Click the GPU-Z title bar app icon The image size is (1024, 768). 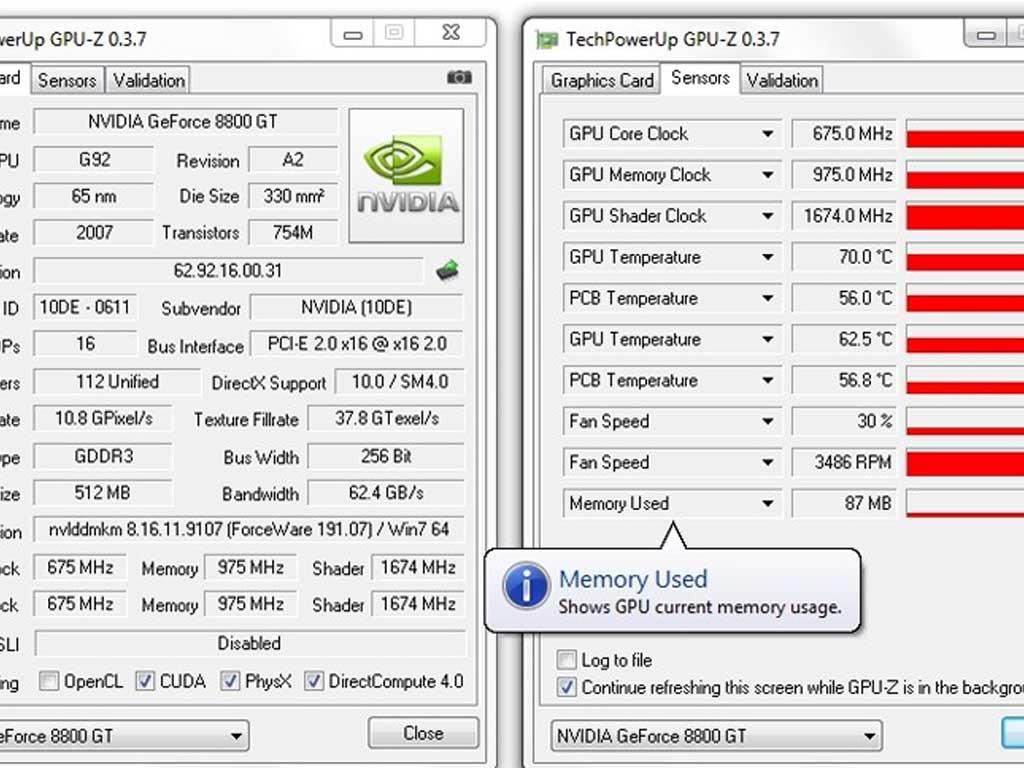tap(547, 40)
